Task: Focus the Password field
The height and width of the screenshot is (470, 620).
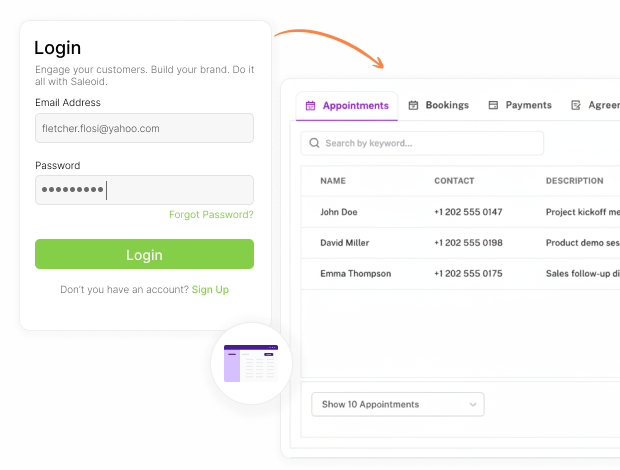Action: coord(144,190)
